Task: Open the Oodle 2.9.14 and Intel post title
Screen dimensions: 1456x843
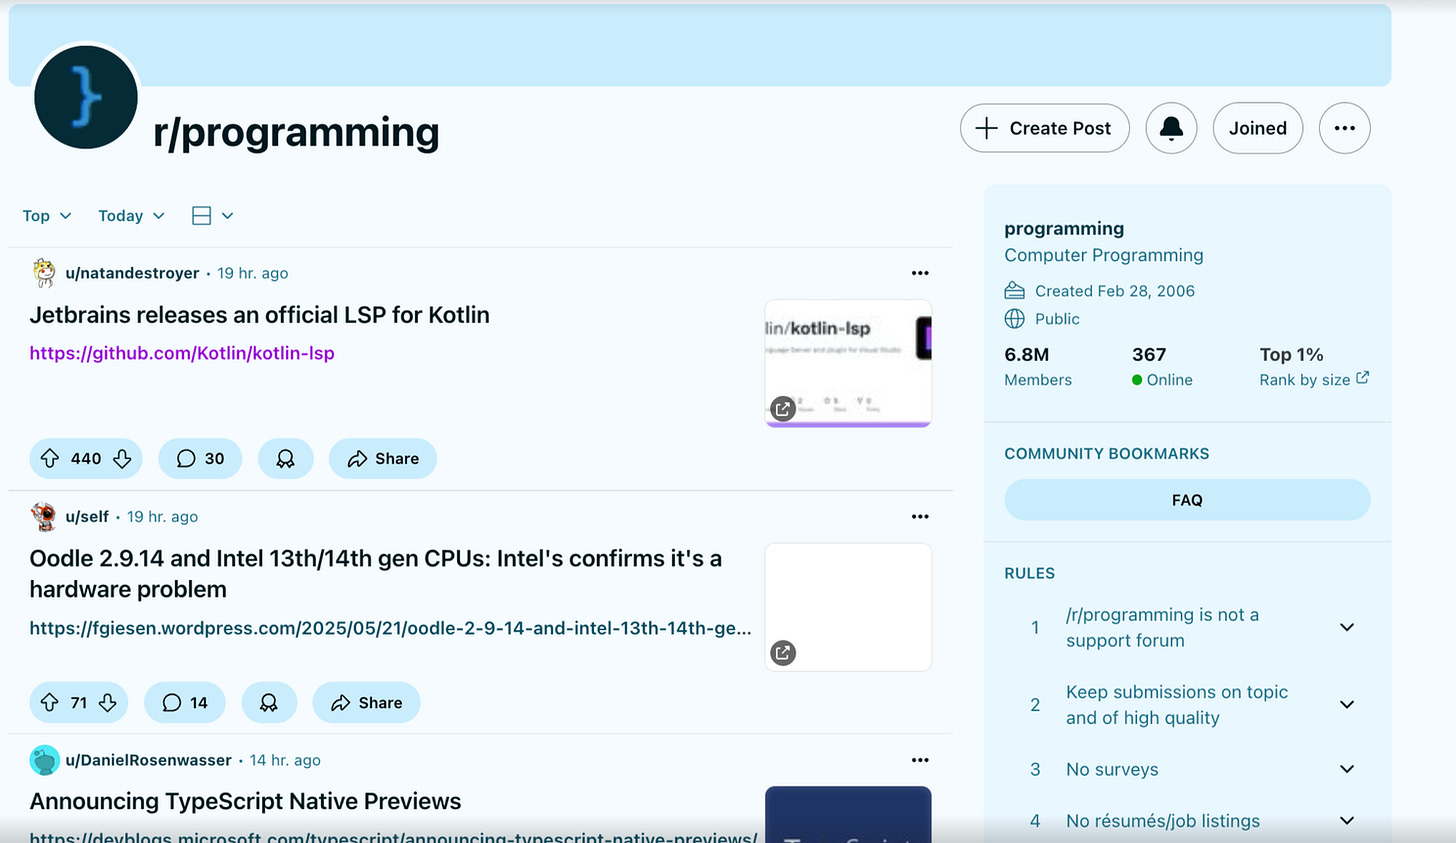Action: click(x=376, y=573)
